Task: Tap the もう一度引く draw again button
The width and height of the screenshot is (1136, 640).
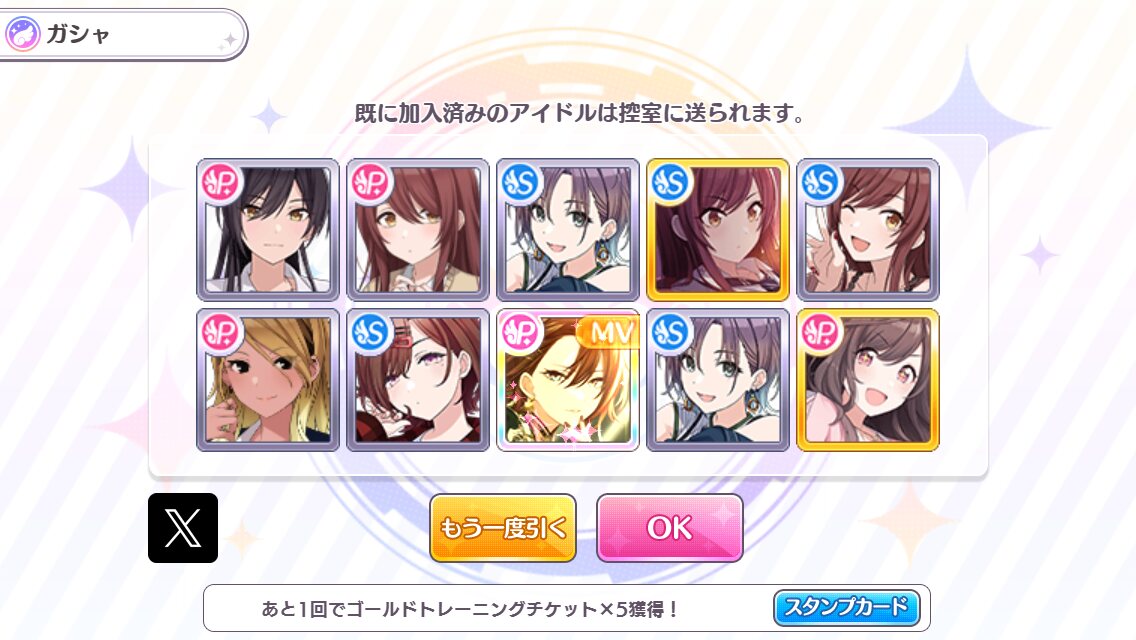Action: point(503,528)
